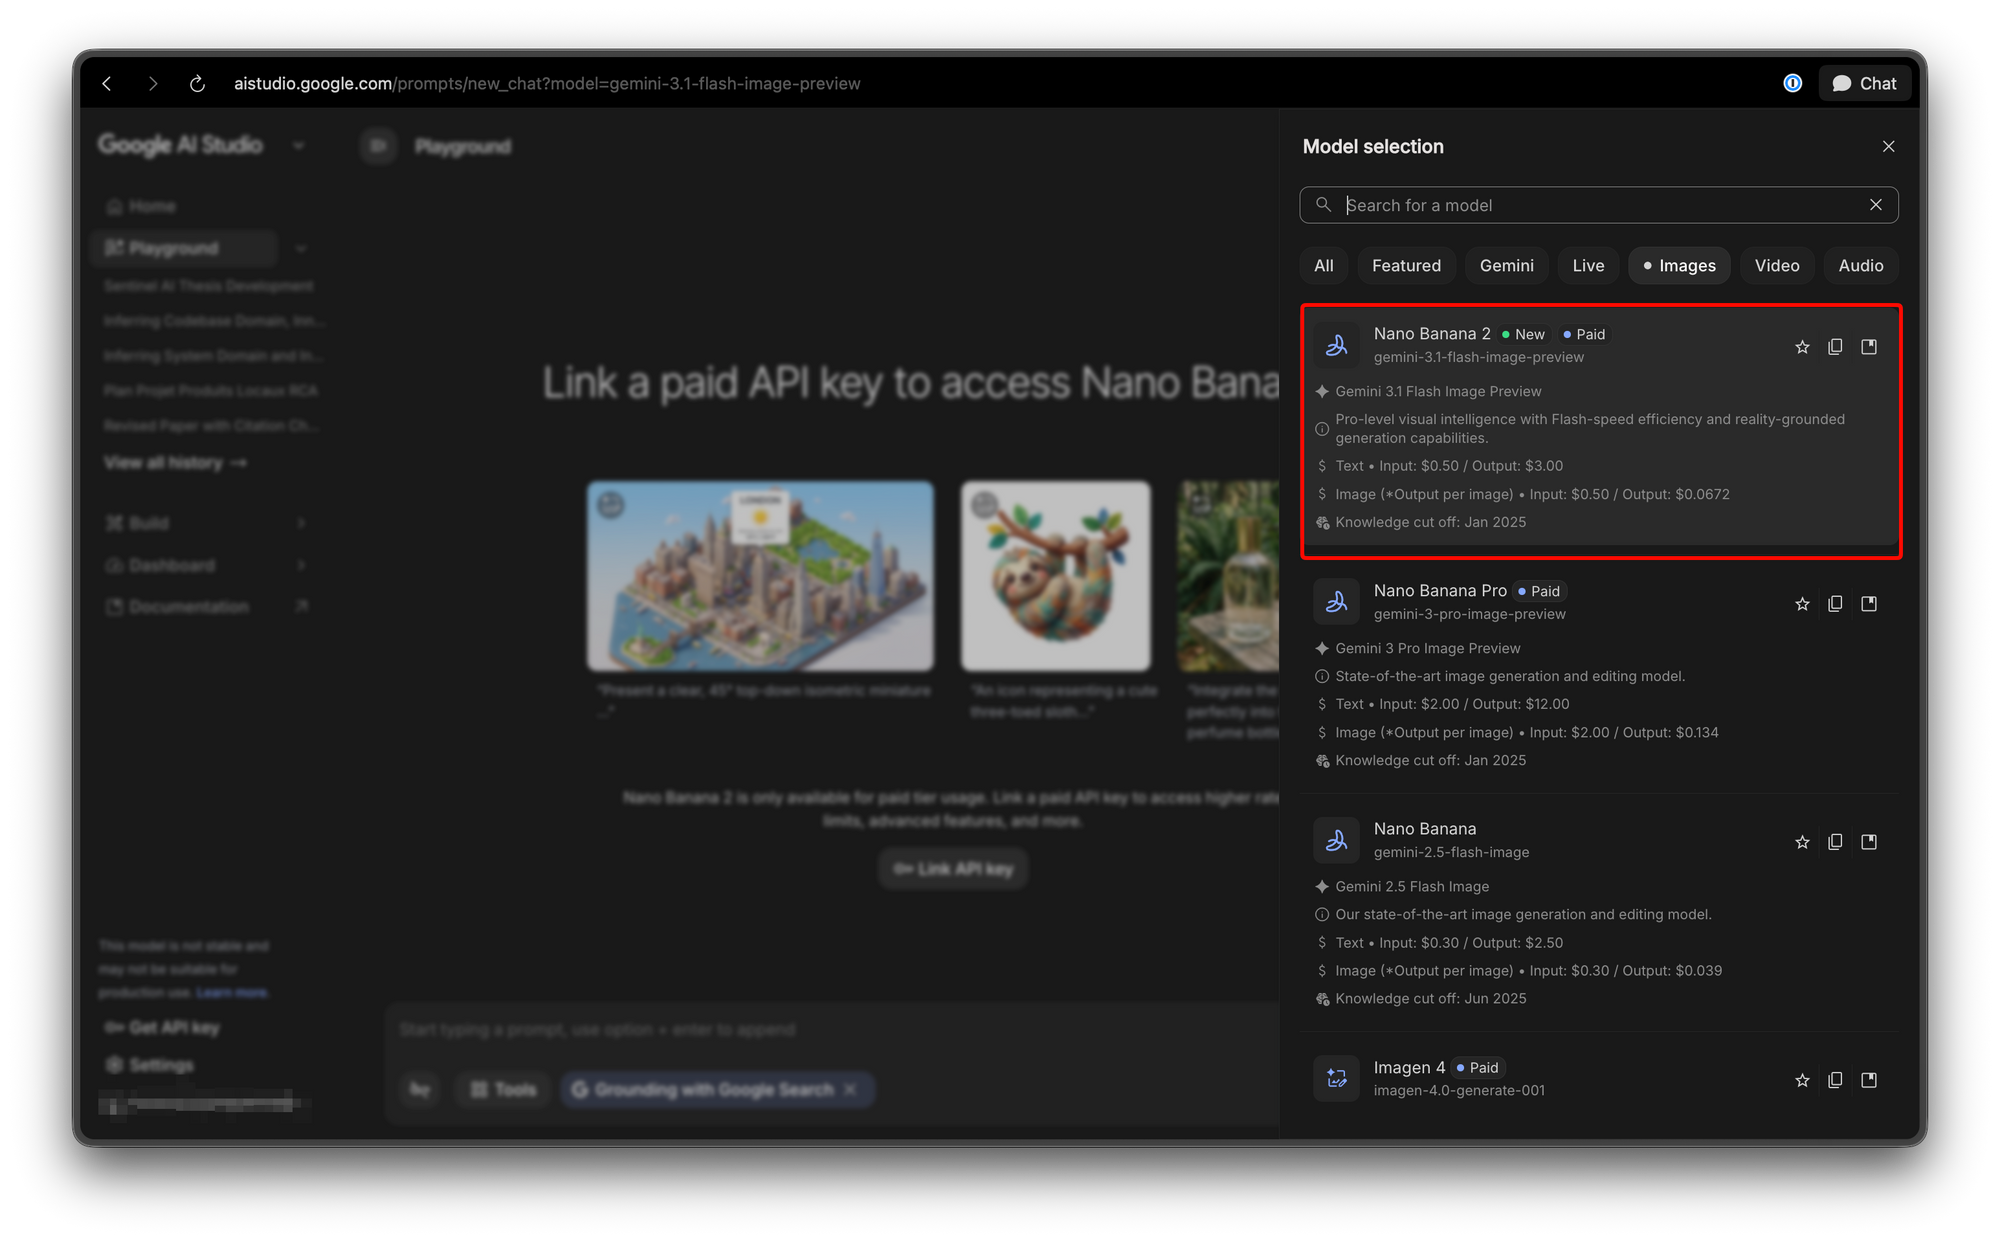Open View all history link
2000x1243 pixels.
pyautogui.click(x=175, y=463)
